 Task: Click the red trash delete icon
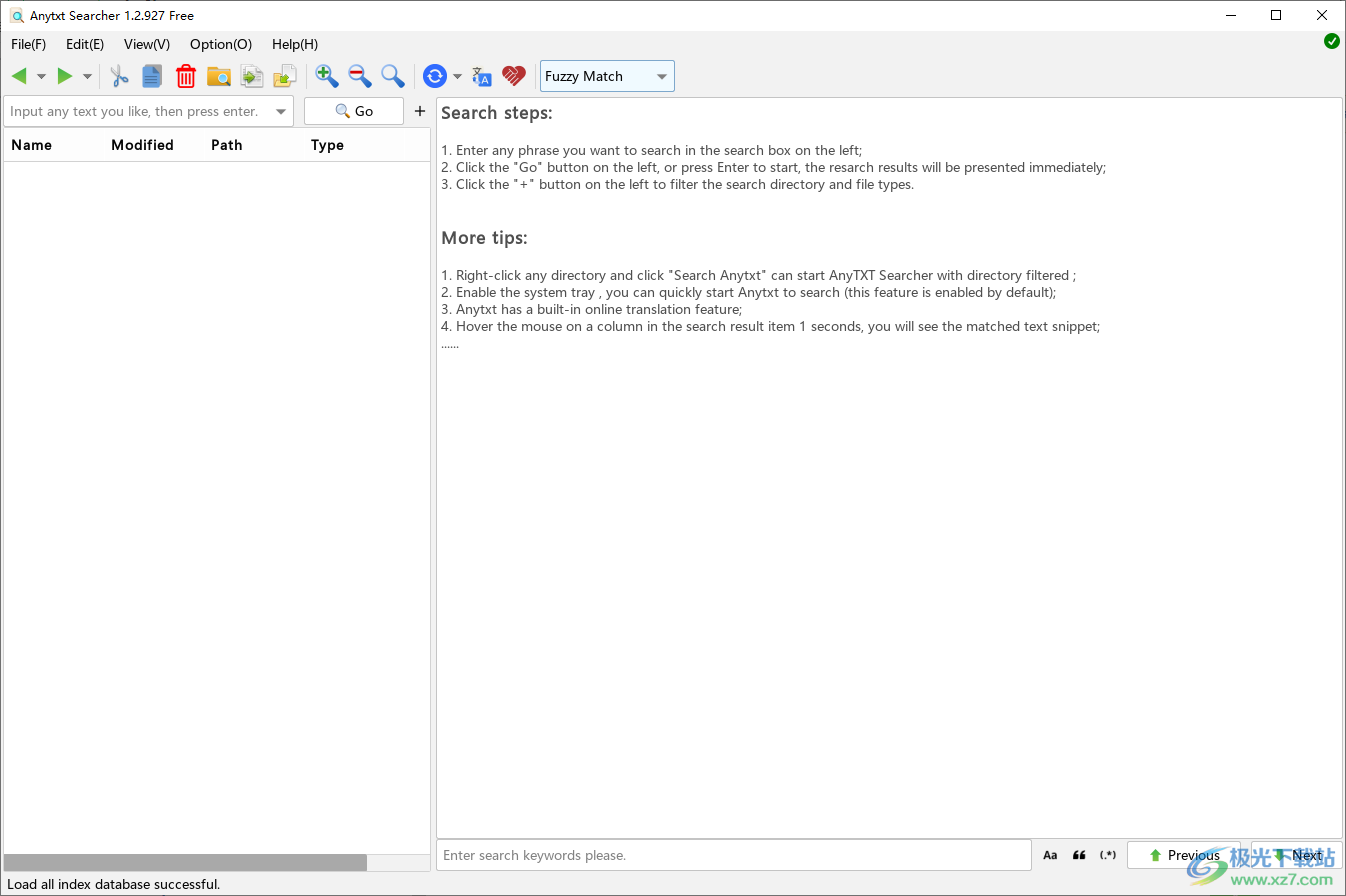click(186, 76)
